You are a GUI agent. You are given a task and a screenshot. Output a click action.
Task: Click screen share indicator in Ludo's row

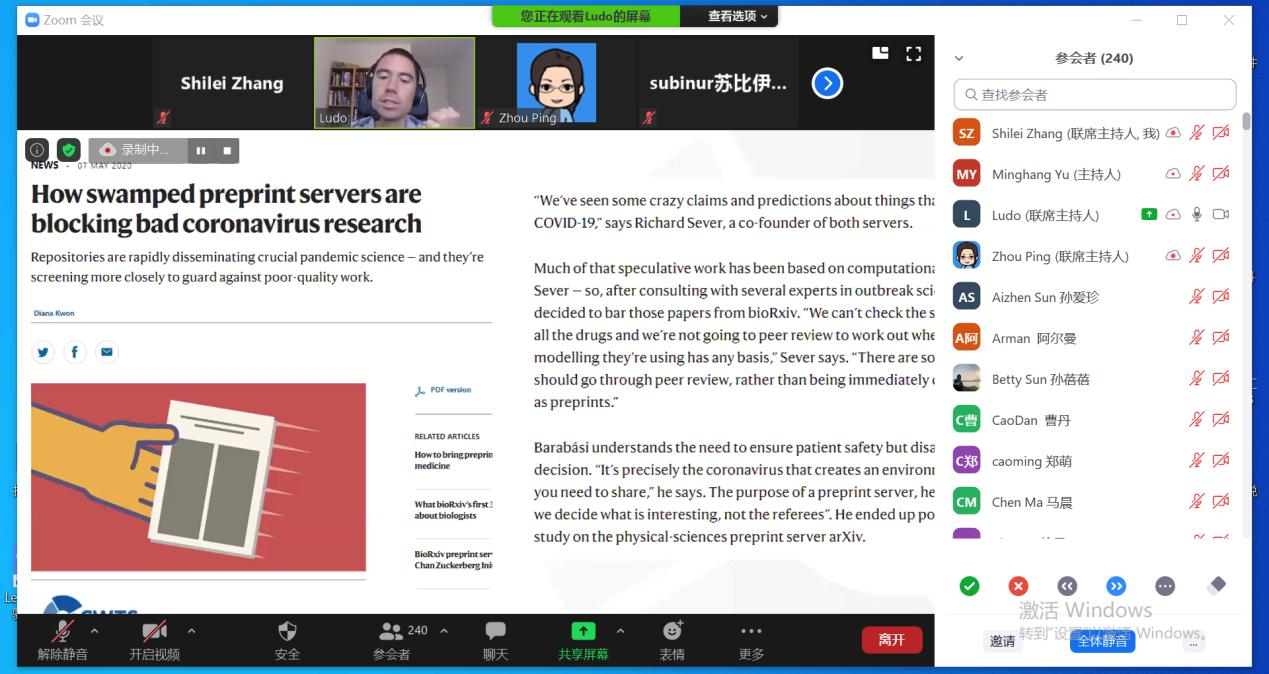click(1149, 215)
